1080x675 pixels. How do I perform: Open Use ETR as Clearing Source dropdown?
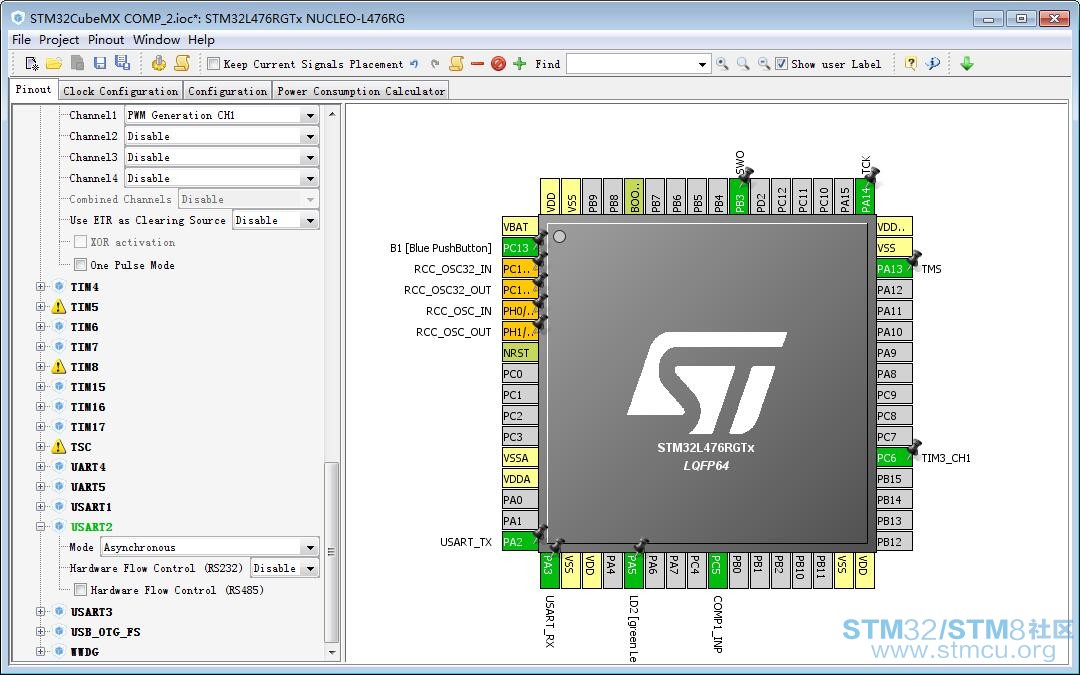pyautogui.click(x=276, y=220)
